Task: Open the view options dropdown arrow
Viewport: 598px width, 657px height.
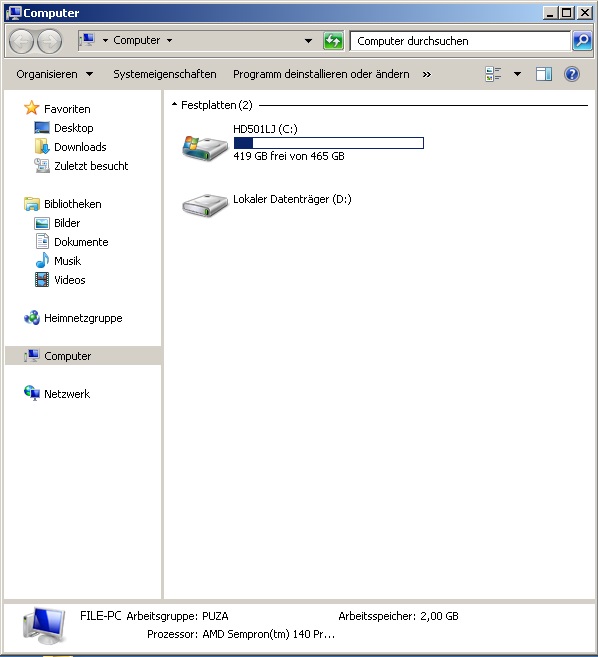Action: click(x=518, y=74)
